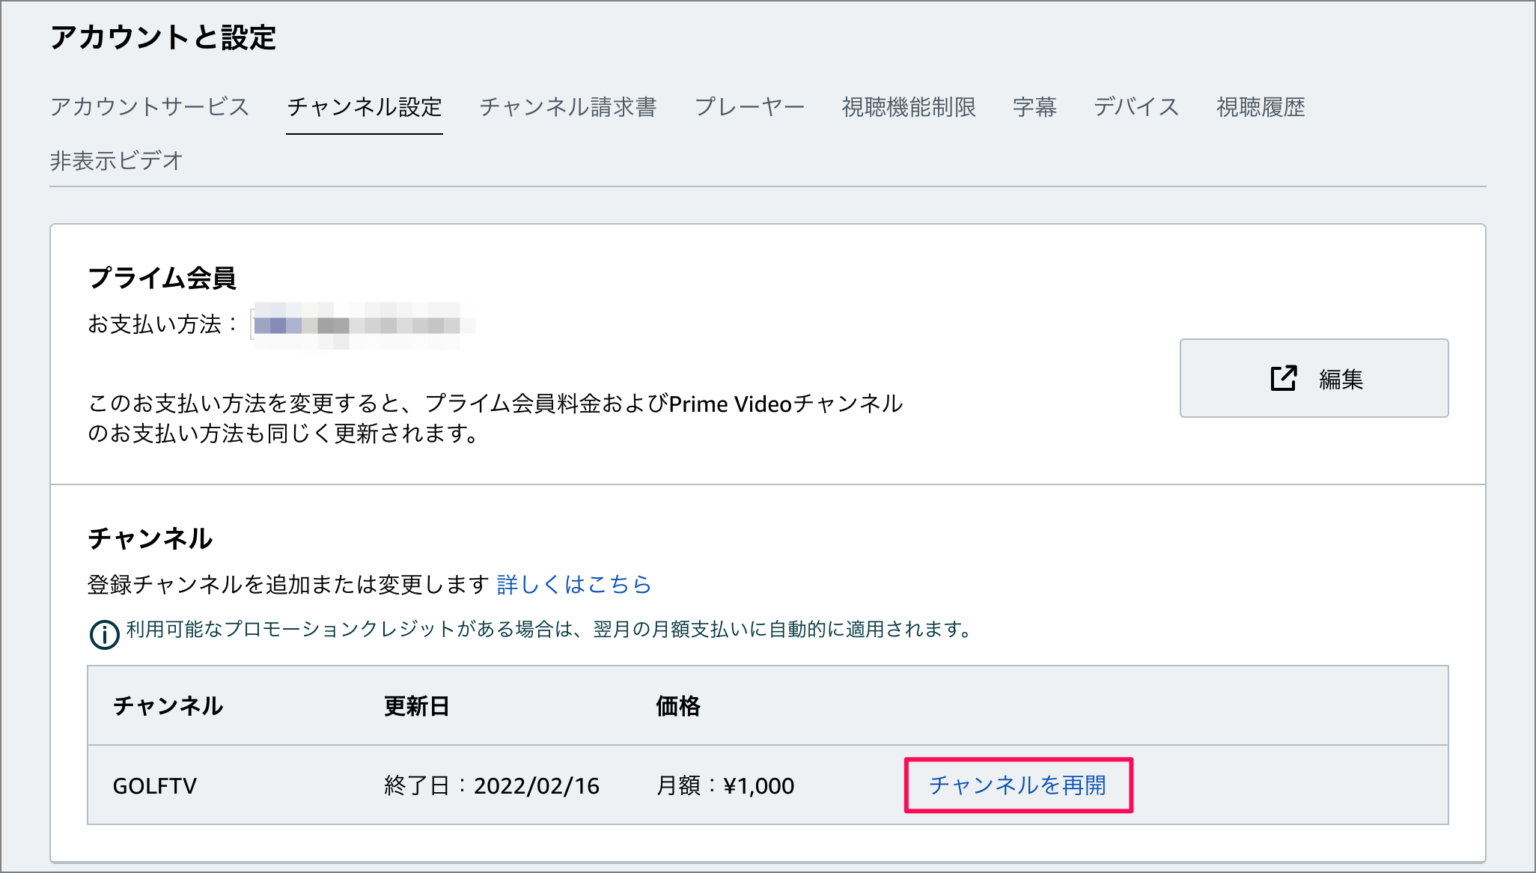View the 視聴履歴 tab
The height and width of the screenshot is (873, 1536).
click(1260, 107)
